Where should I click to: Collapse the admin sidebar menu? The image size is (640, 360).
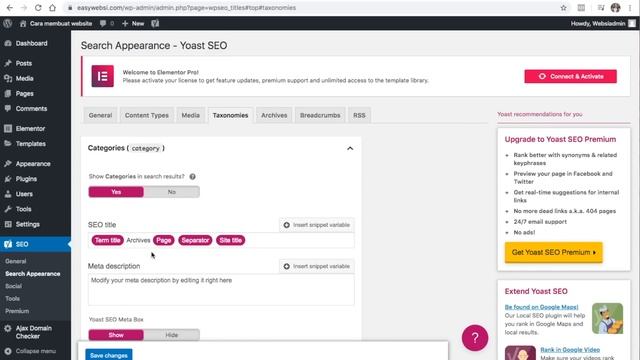pos(36,351)
